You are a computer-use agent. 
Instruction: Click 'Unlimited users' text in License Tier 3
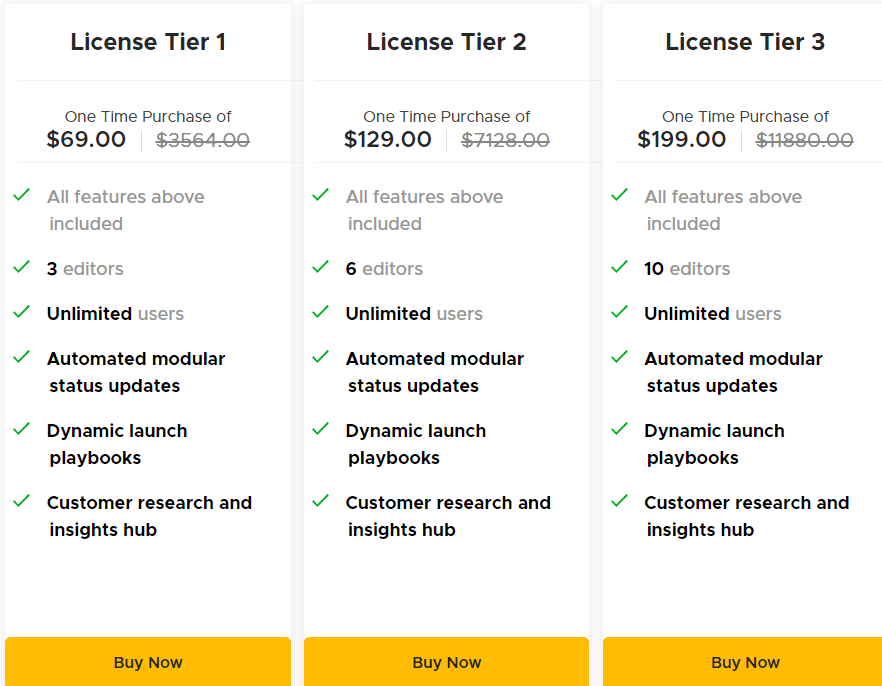(x=712, y=312)
